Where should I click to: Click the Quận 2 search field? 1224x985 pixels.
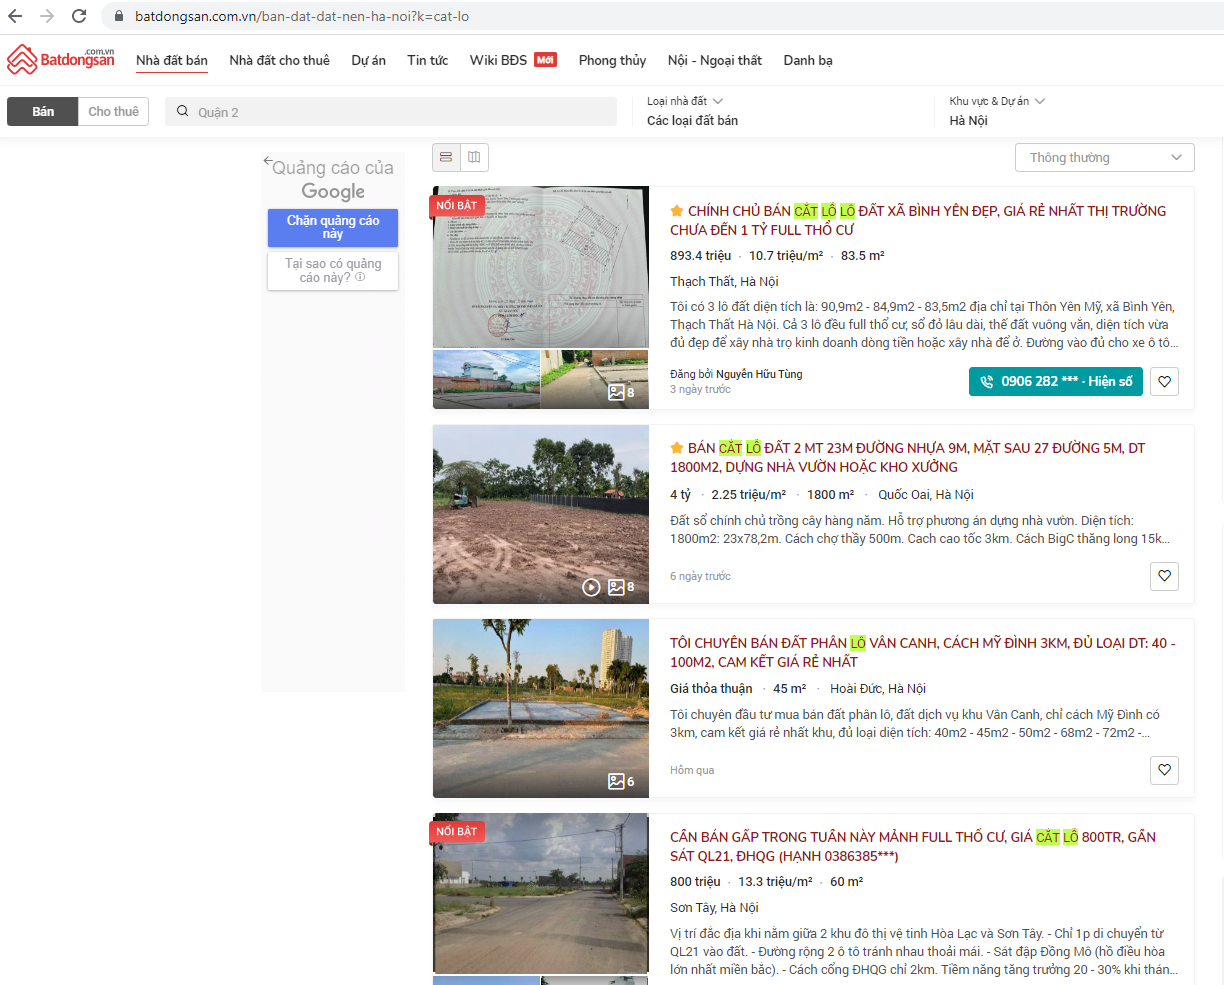[400, 112]
